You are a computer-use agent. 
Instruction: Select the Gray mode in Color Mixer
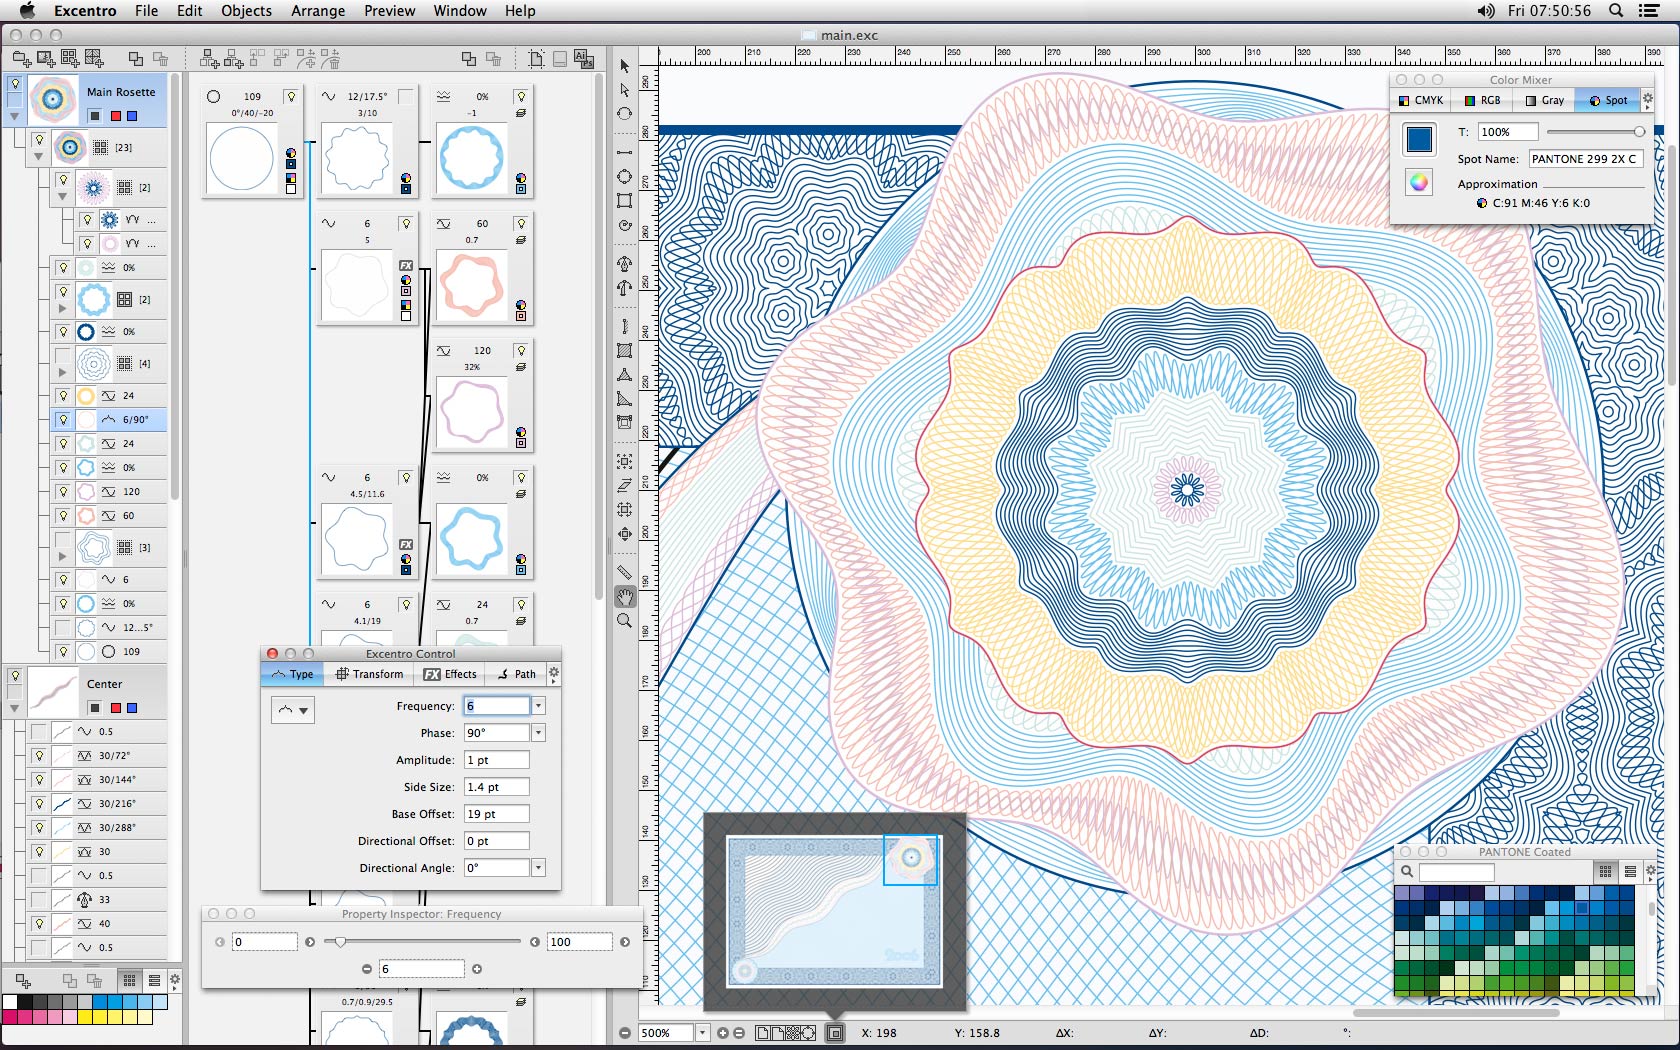click(1545, 100)
